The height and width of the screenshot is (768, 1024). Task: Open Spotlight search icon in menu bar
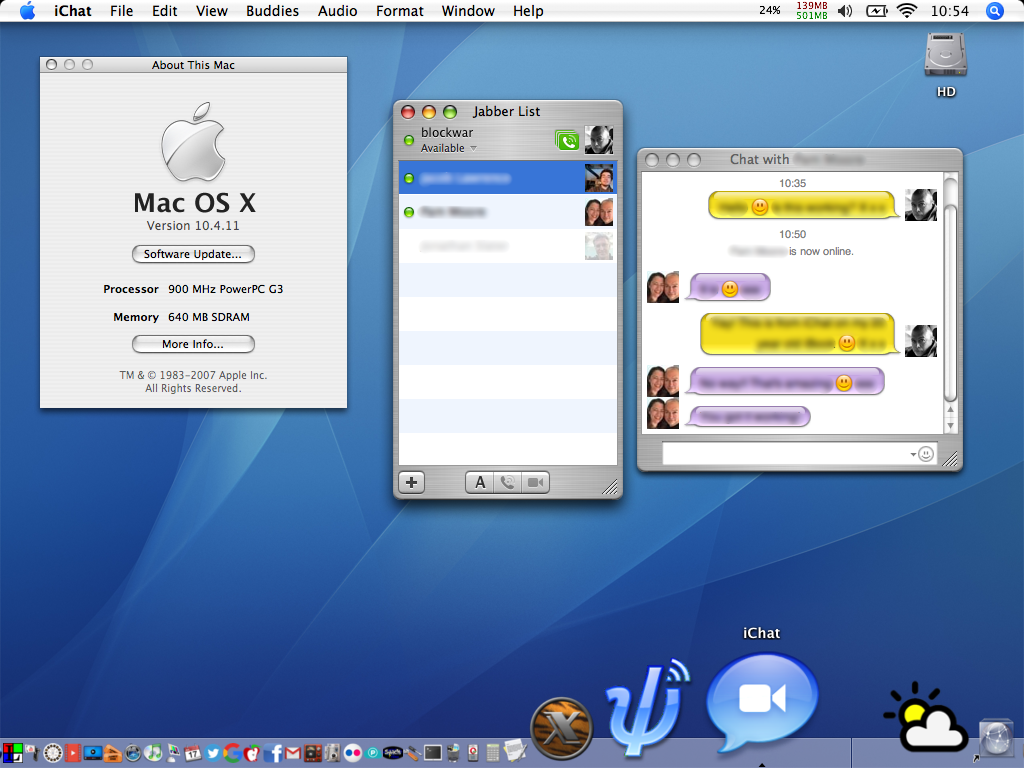pyautogui.click(x=995, y=11)
